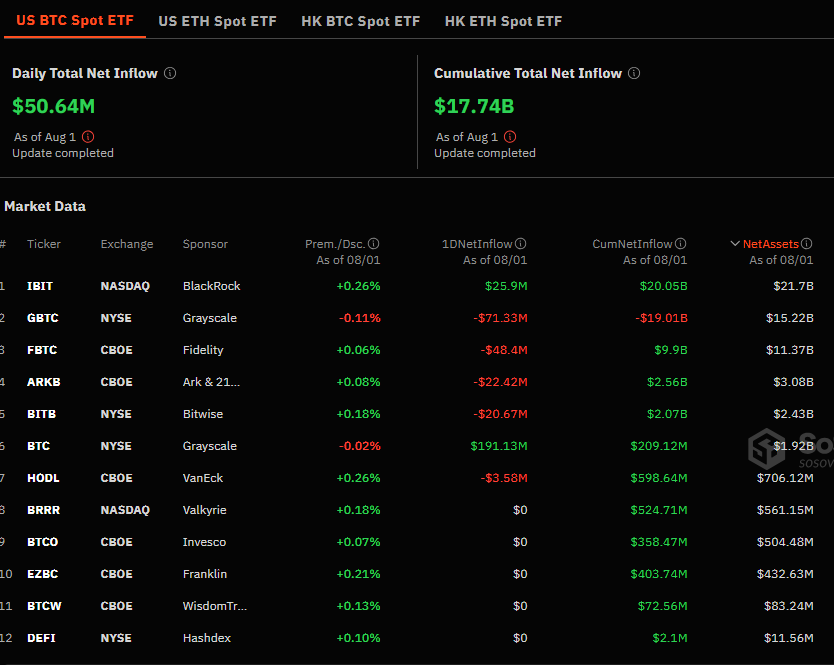The image size is (834, 665).
Task: Toggle the NetAssets sort order chevron
Action: 734,243
